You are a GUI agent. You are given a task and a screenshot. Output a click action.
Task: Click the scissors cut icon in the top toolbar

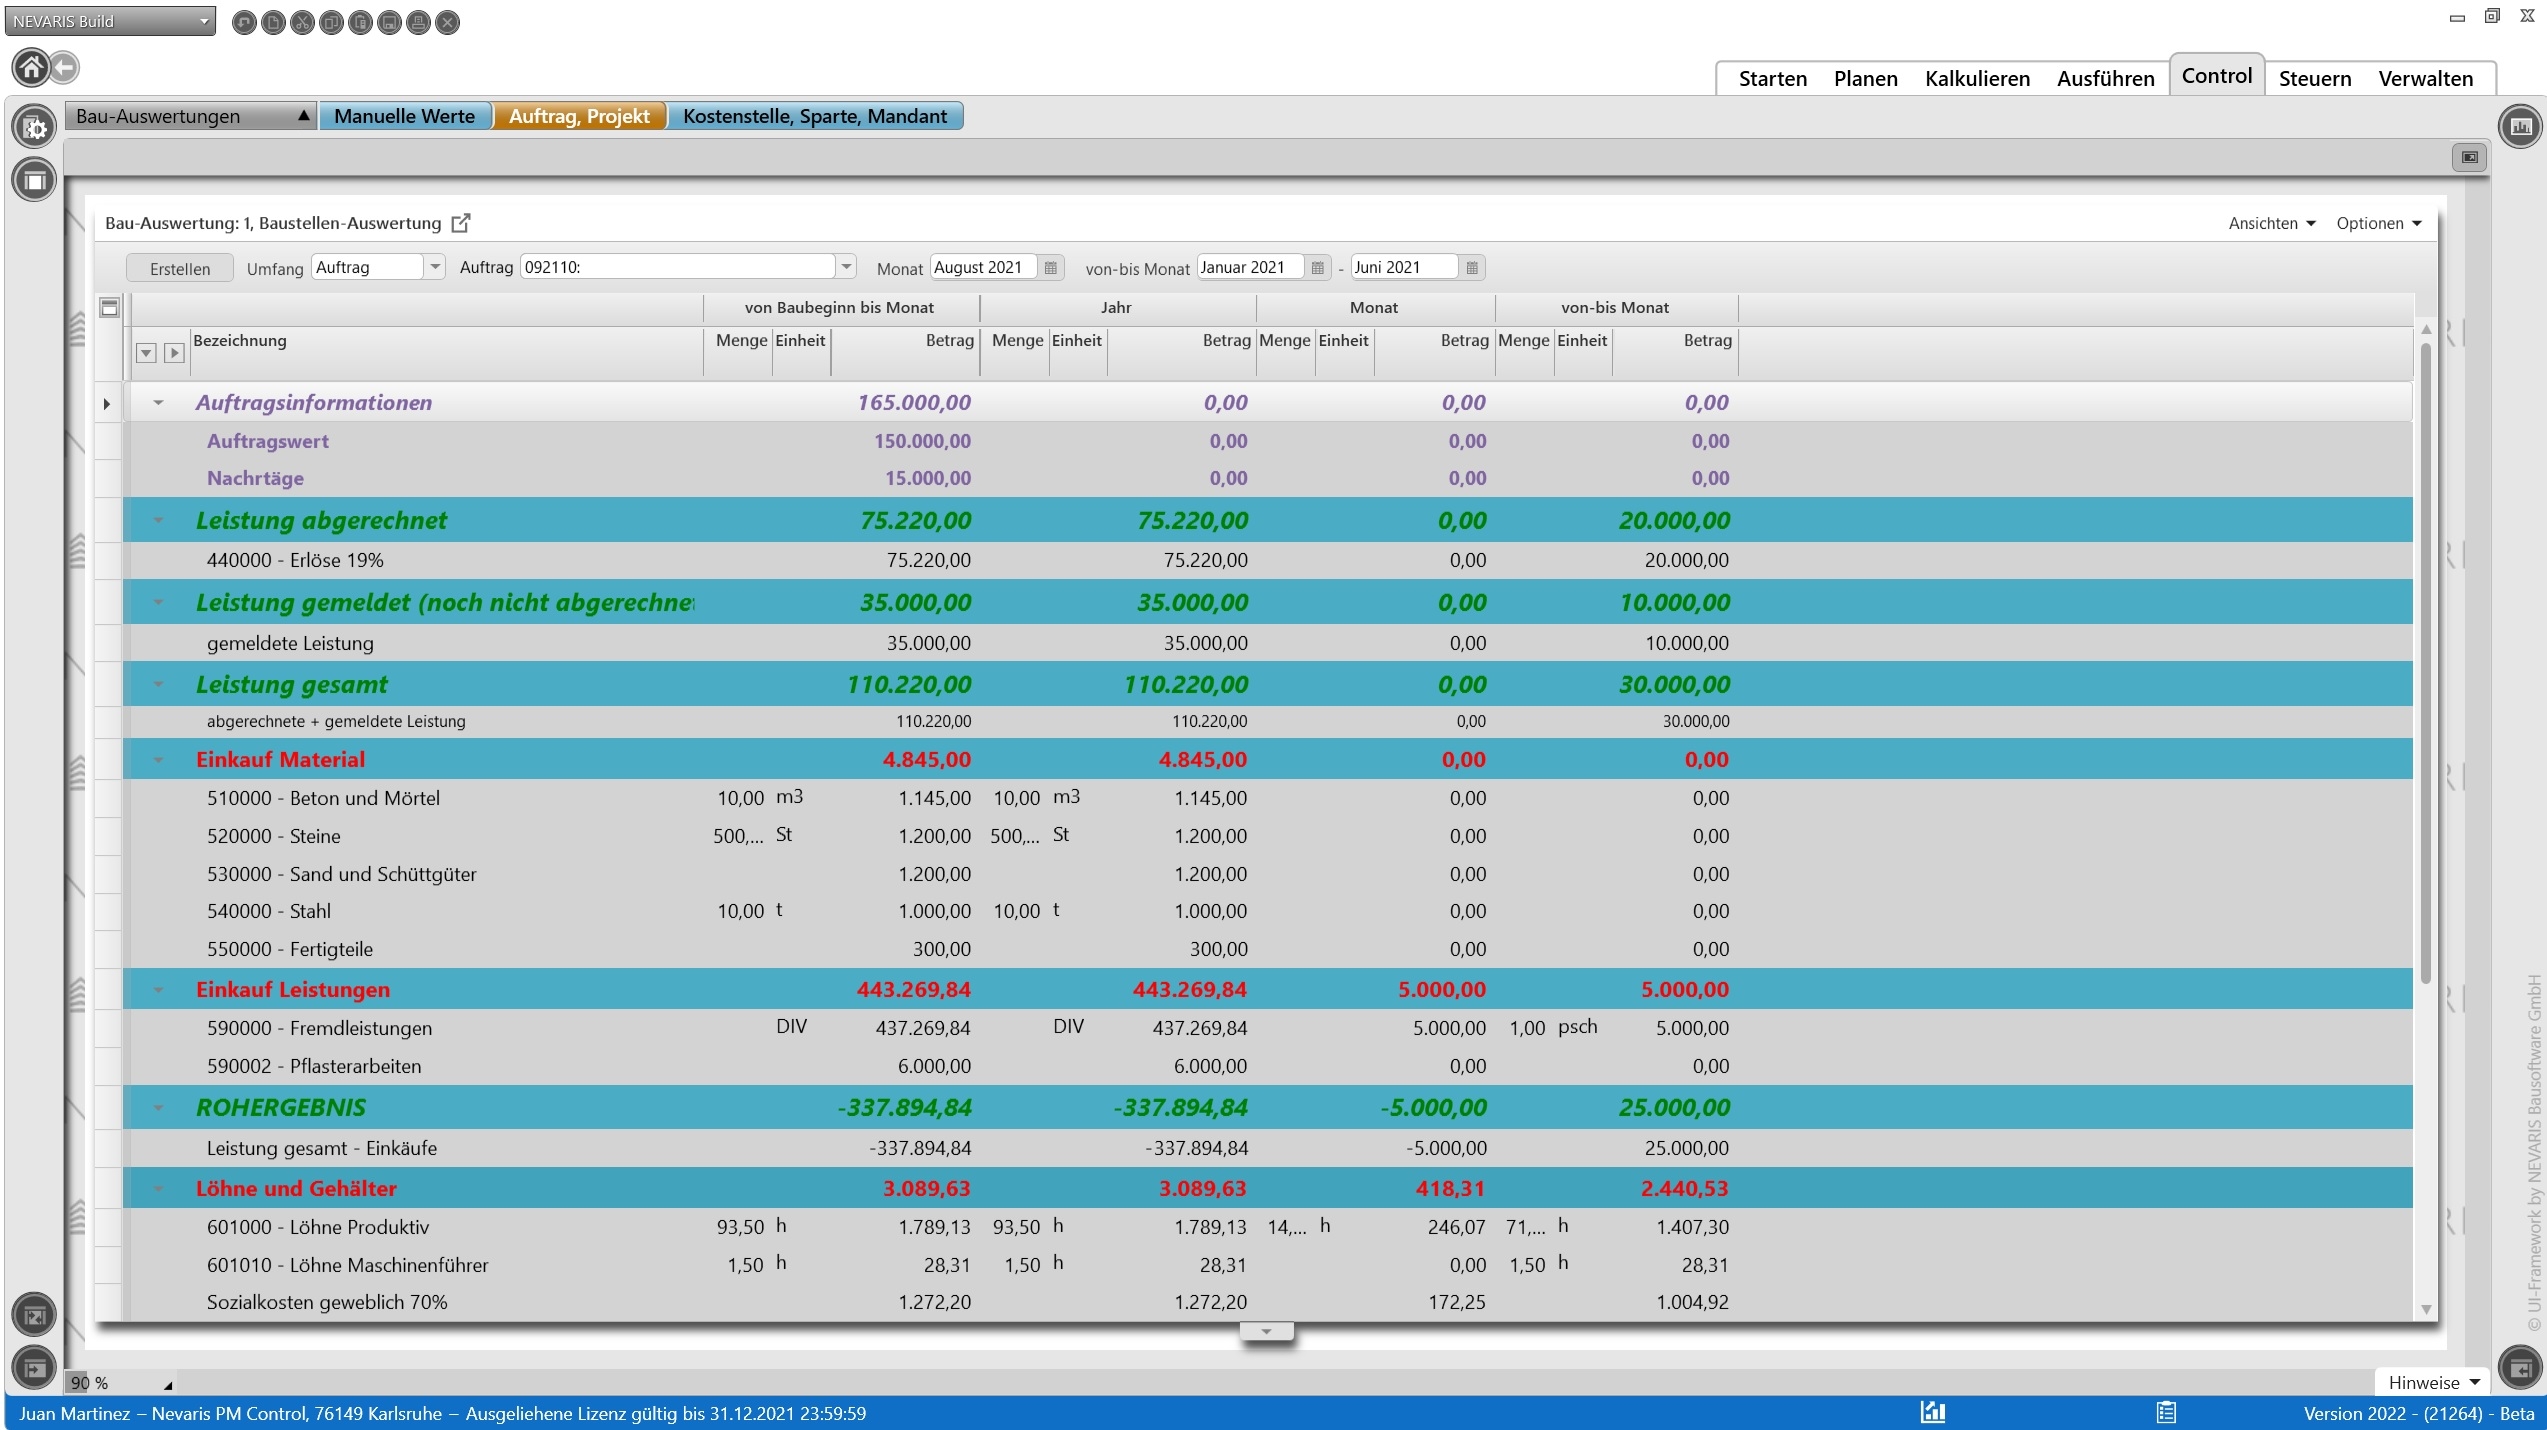coord(302,22)
